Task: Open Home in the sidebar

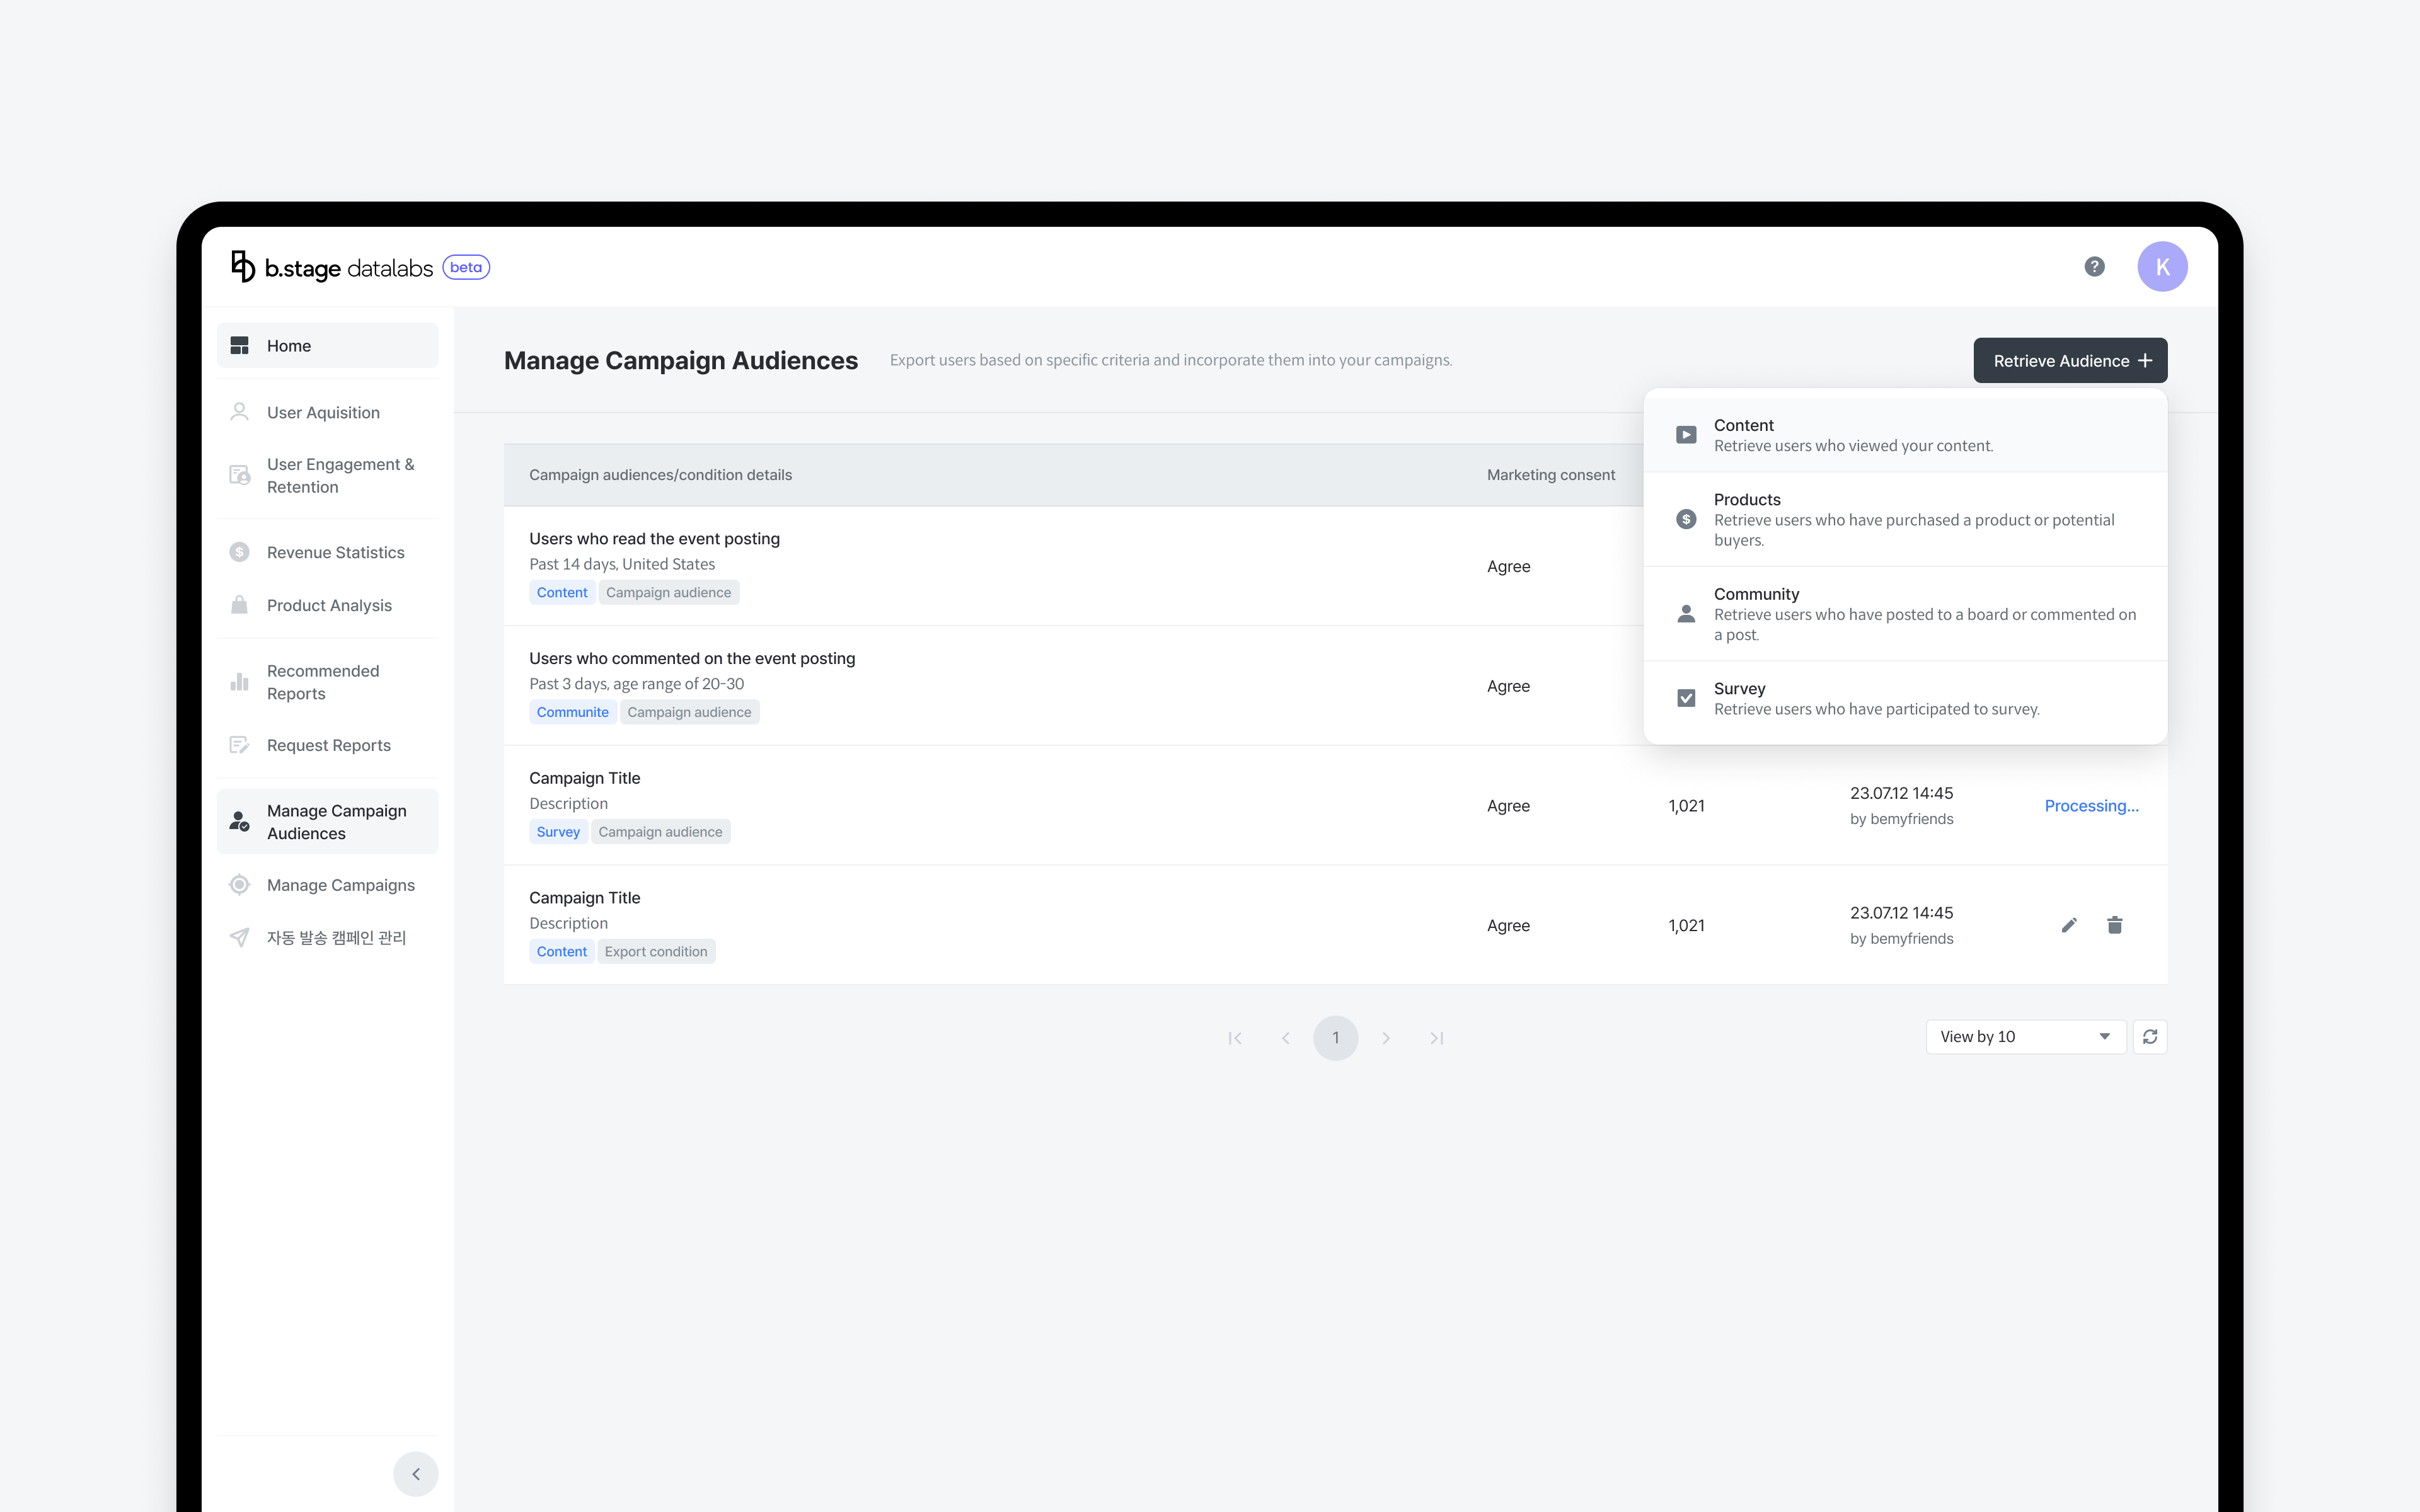Action: click(327, 346)
